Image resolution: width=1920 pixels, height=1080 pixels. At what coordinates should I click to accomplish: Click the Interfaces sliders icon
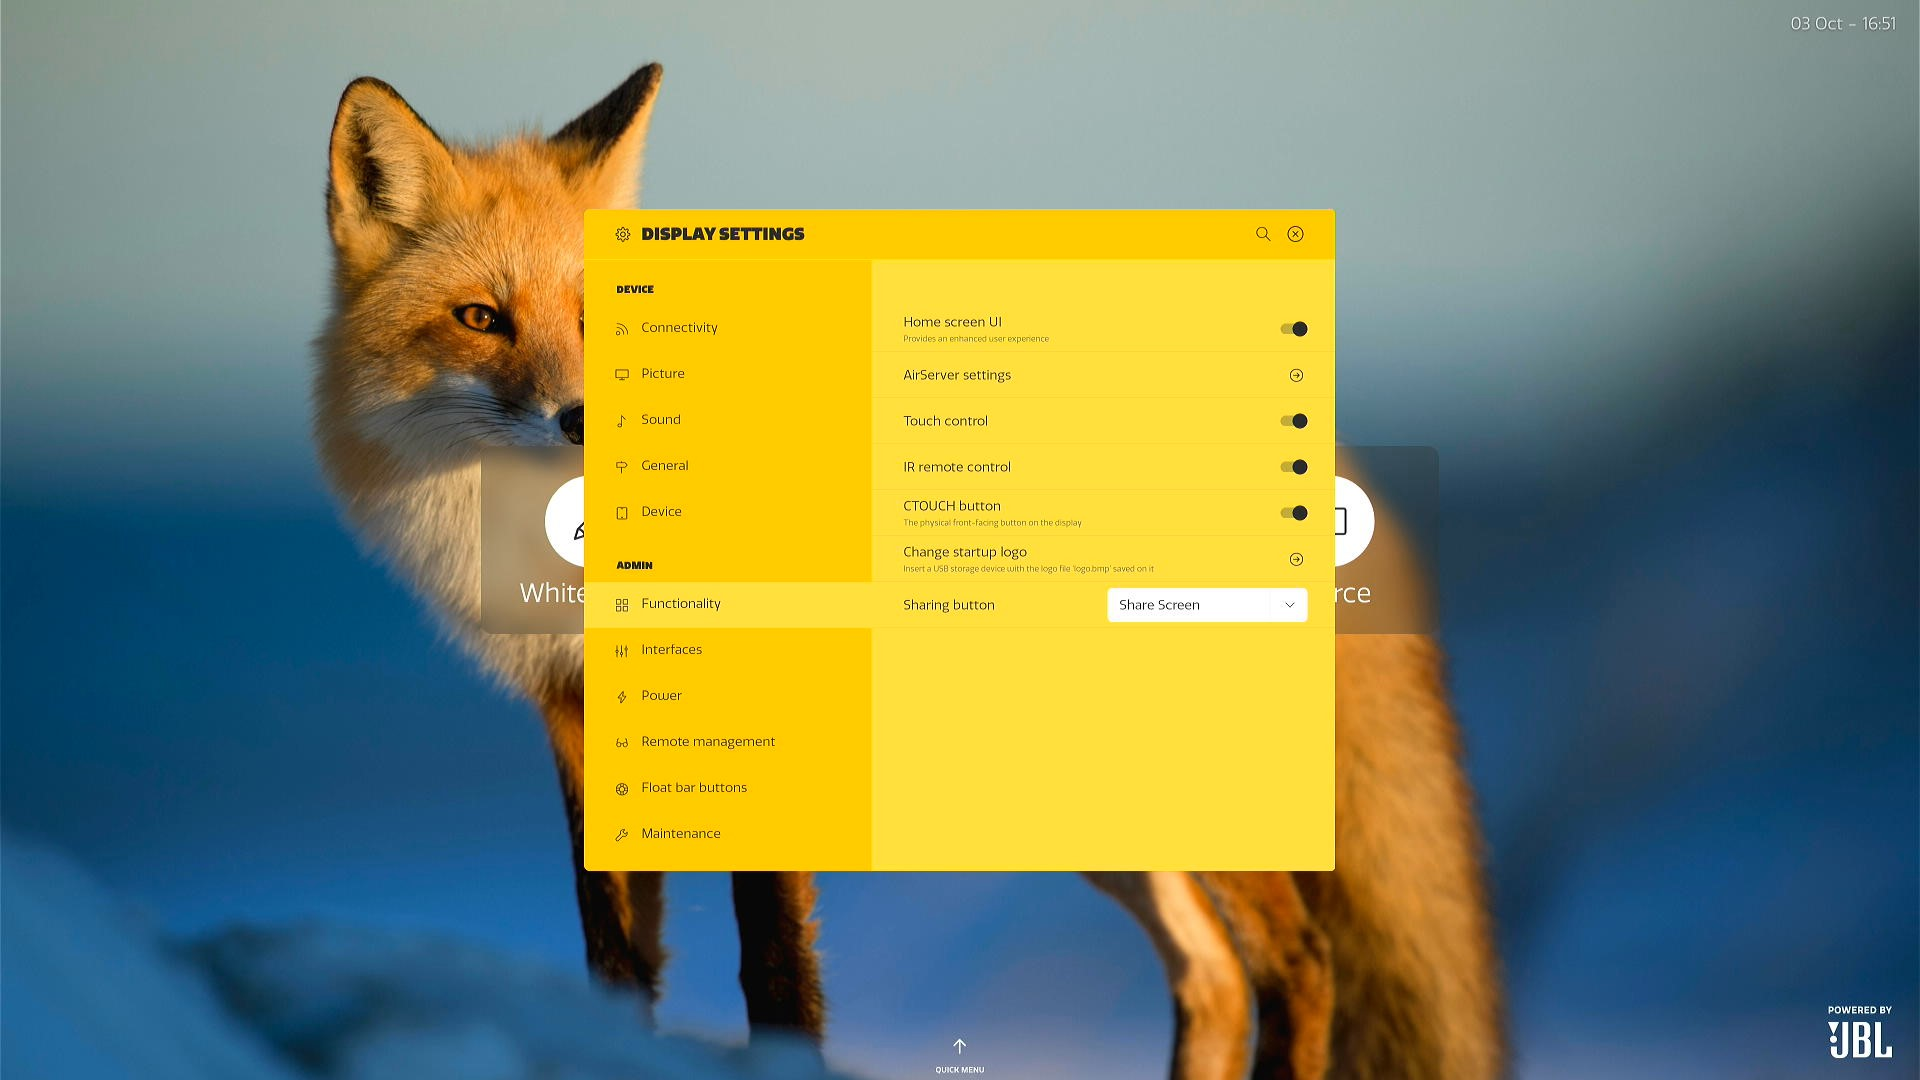[x=622, y=651]
